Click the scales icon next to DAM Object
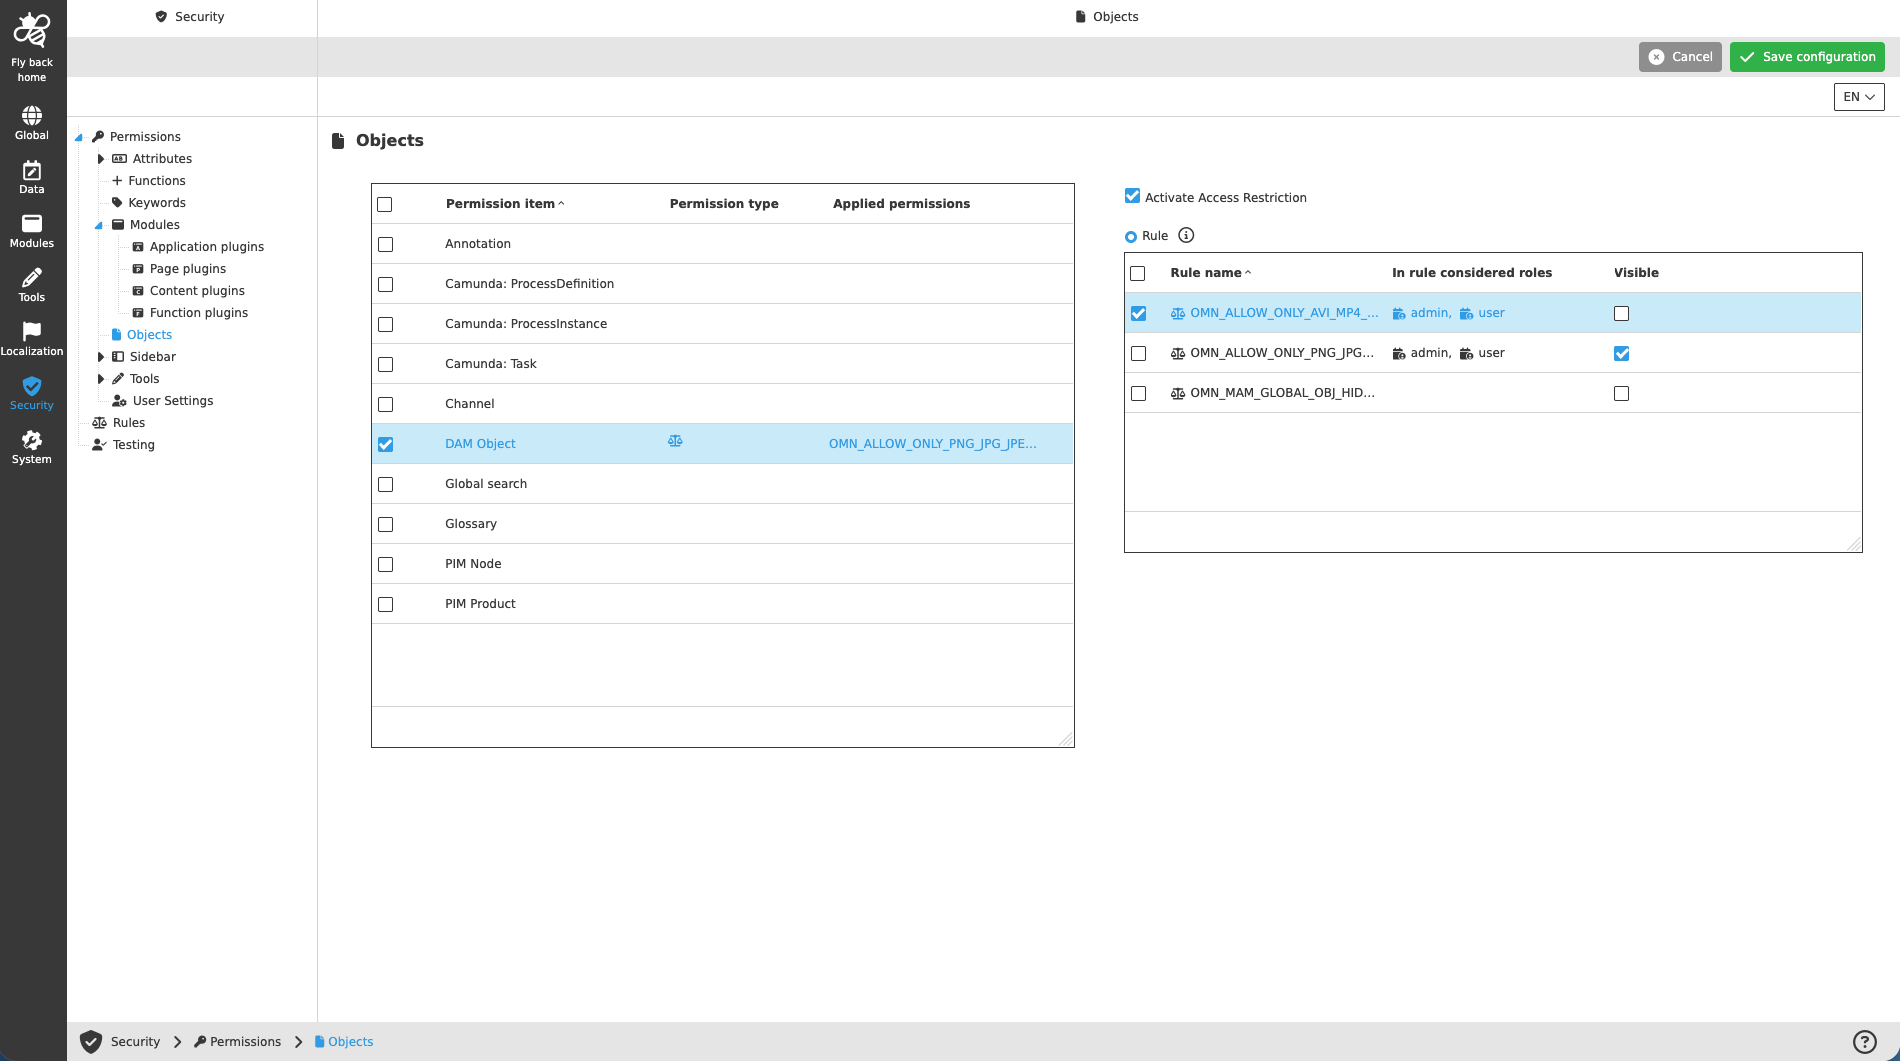This screenshot has width=1900, height=1061. [x=675, y=440]
